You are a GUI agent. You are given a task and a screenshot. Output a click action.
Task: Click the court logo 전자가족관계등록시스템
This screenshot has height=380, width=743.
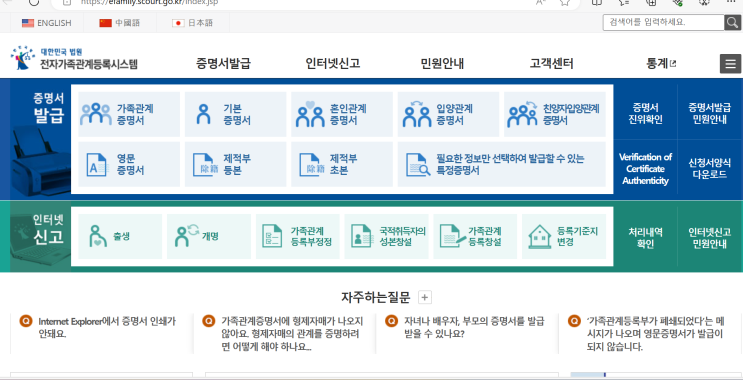[x=74, y=58]
